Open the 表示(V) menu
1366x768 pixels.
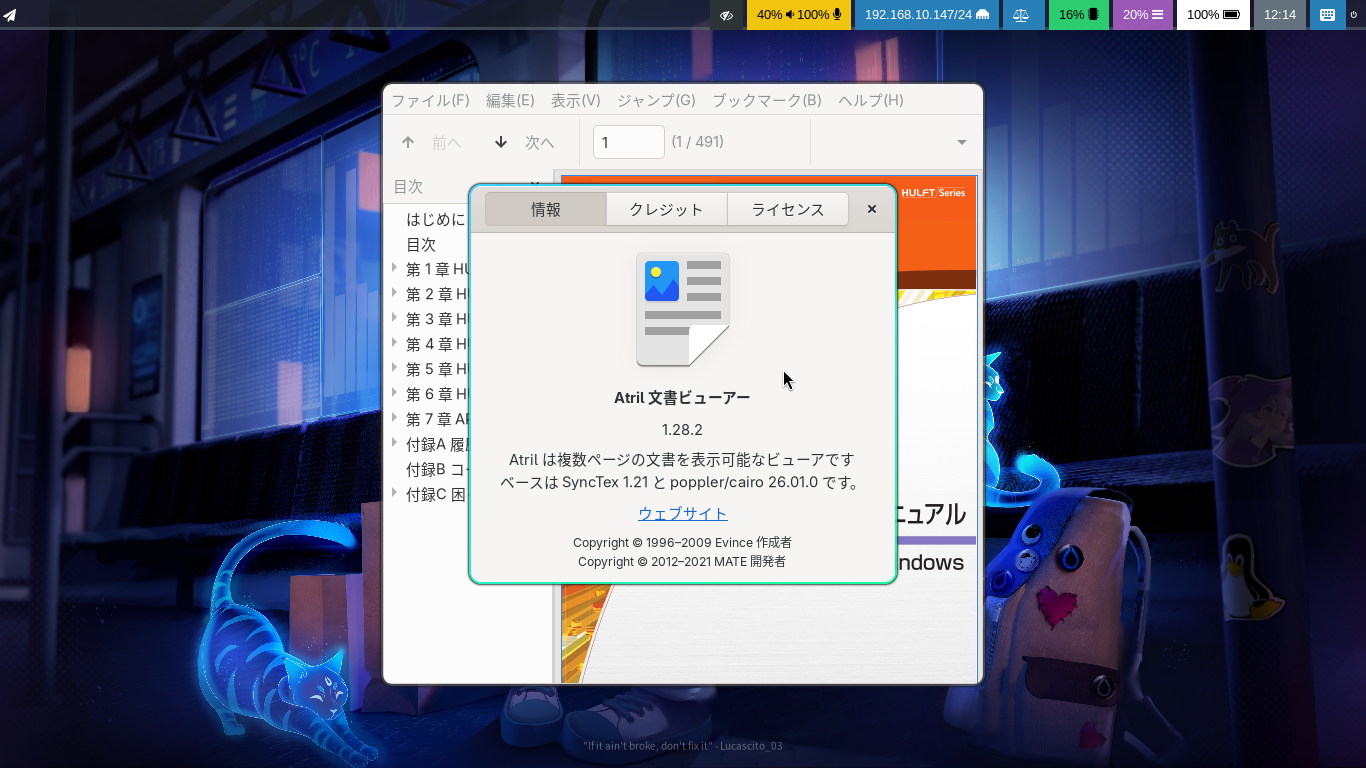(576, 100)
